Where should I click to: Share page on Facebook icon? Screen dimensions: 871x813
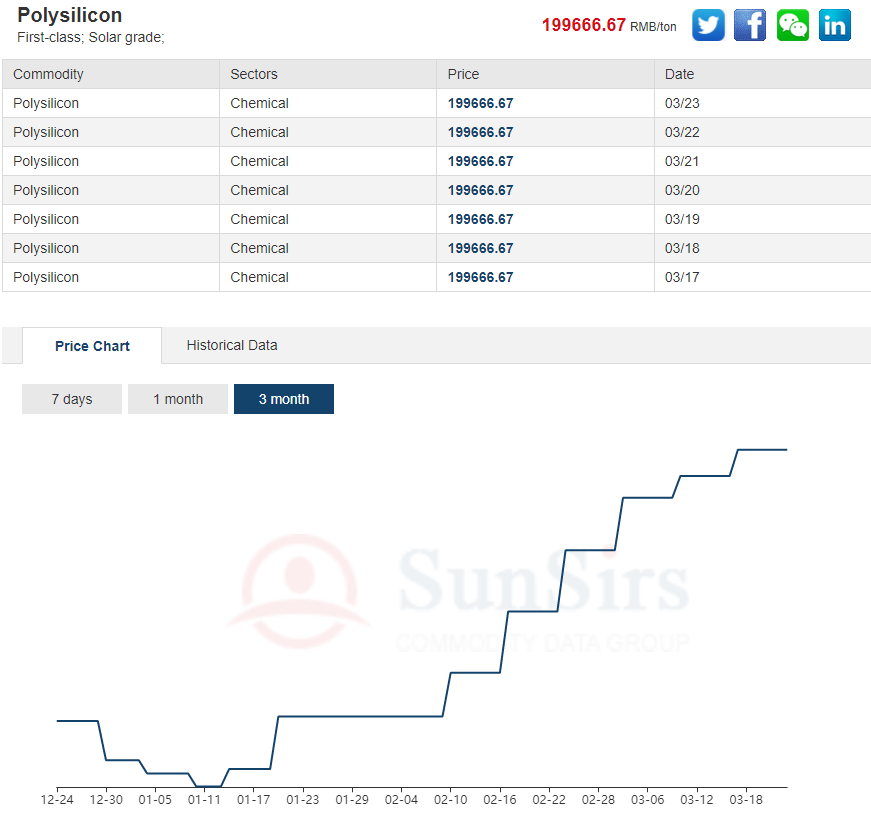tap(750, 25)
